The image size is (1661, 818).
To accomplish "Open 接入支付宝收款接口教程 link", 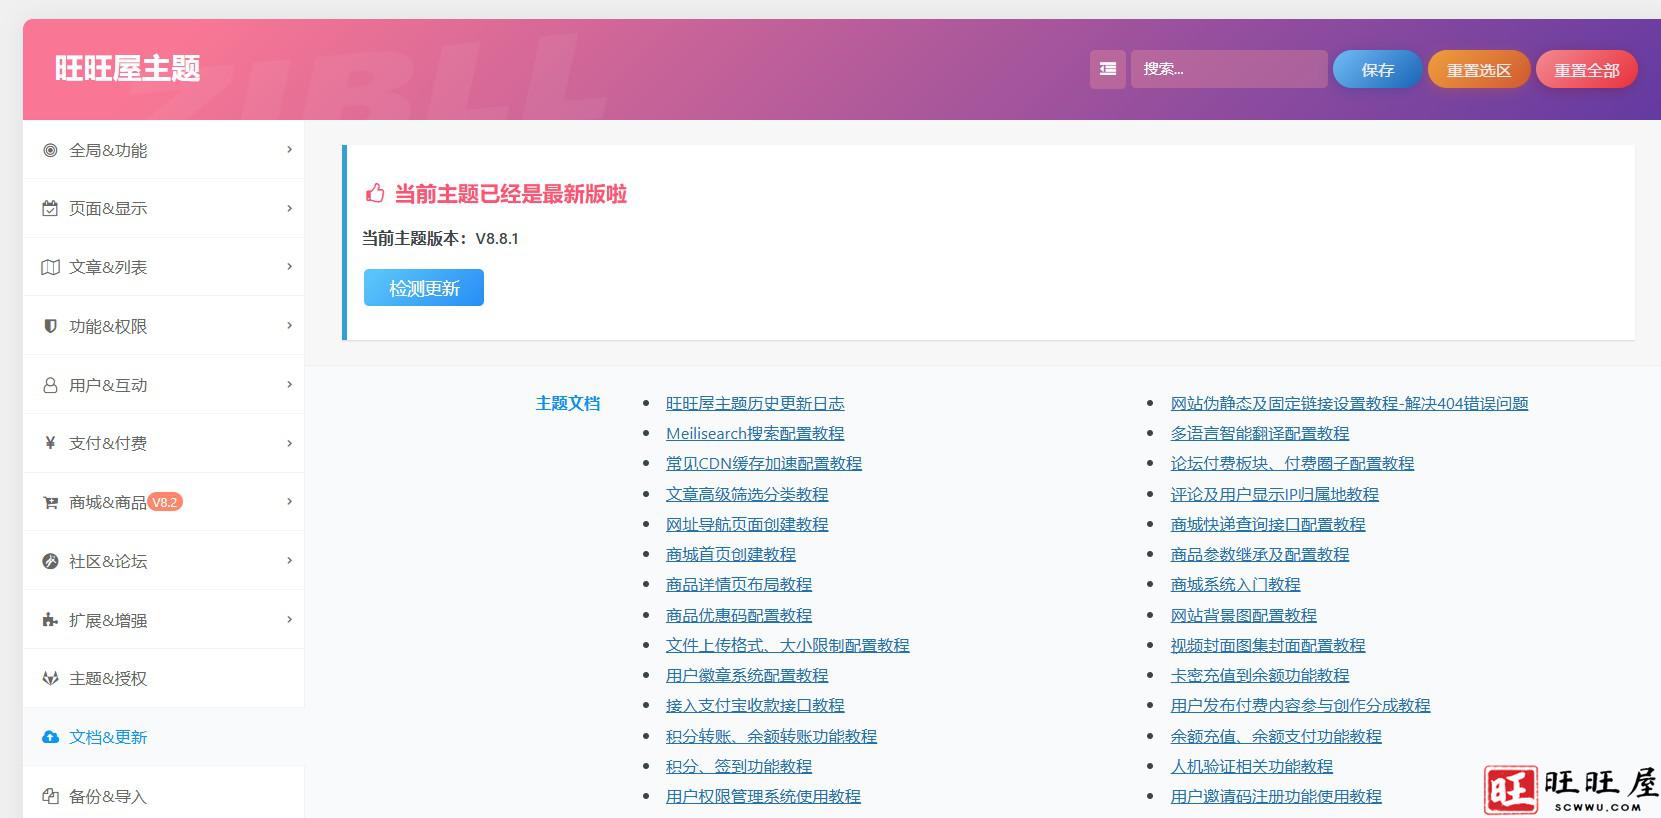I will [755, 705].
